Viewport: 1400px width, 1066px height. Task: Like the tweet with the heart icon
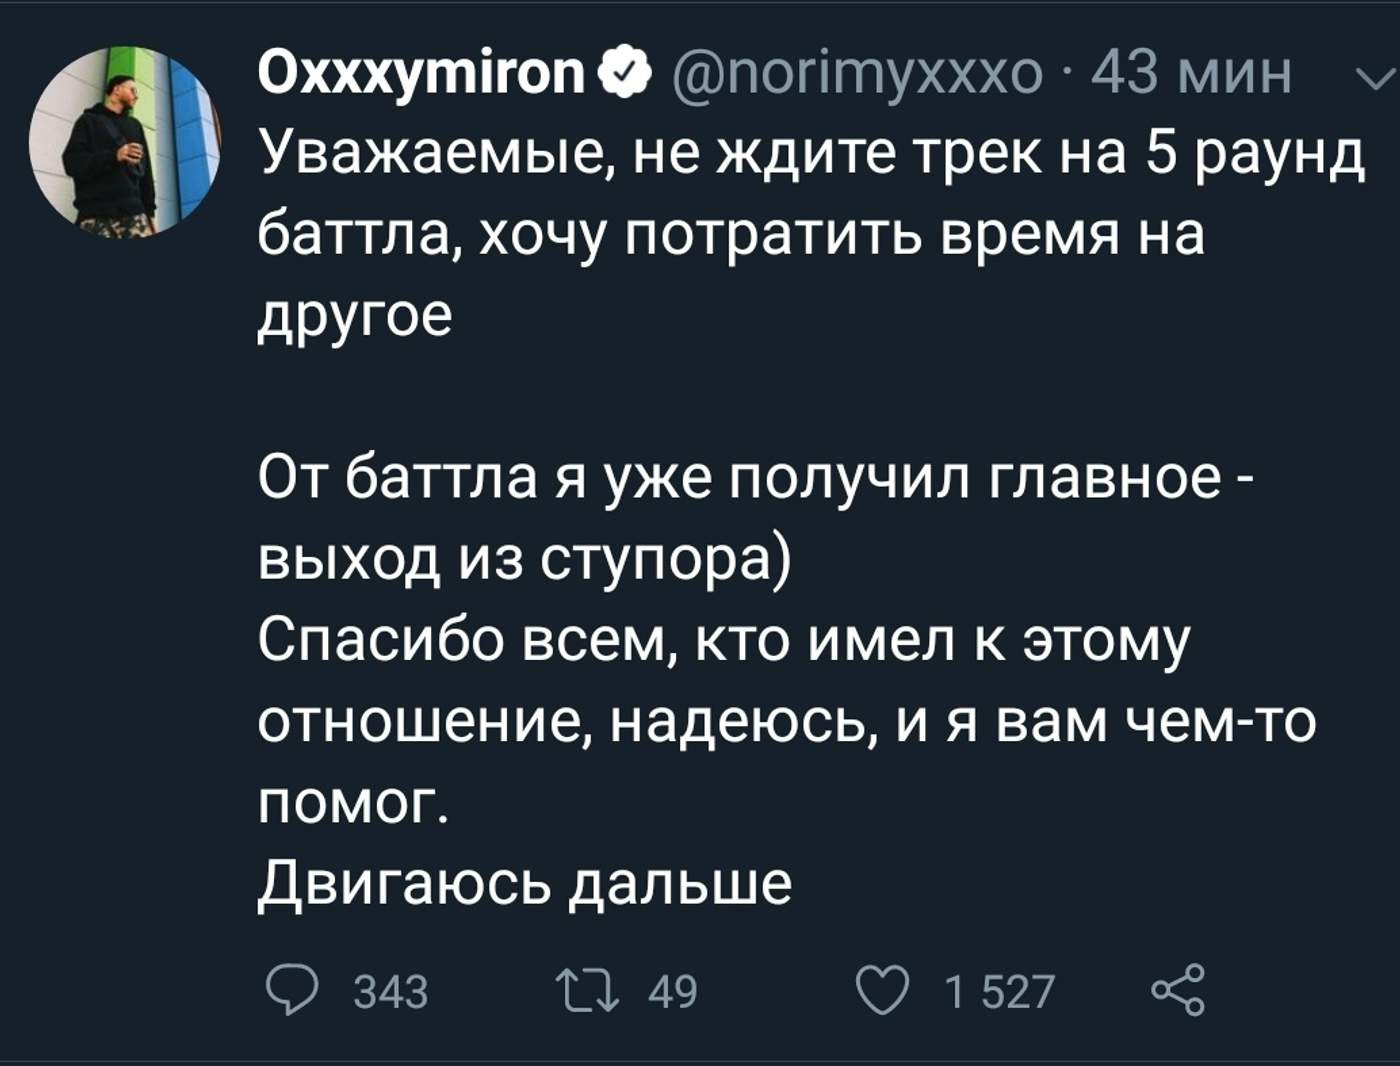(x=884, y=990)
